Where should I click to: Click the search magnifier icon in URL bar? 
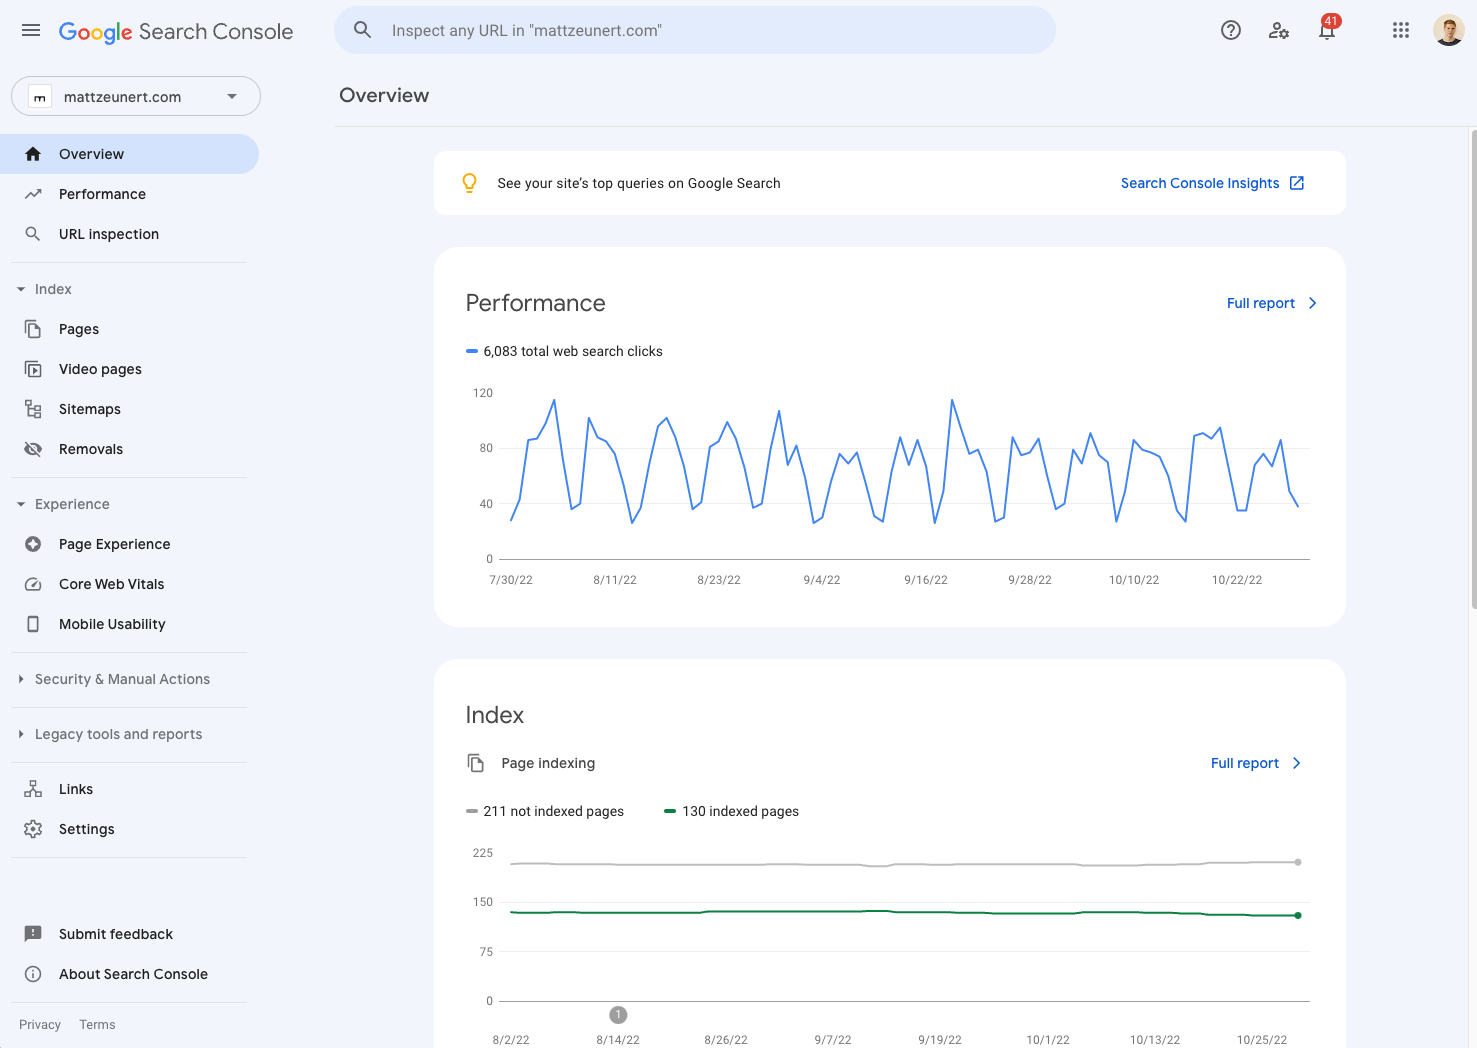(363, 30)
